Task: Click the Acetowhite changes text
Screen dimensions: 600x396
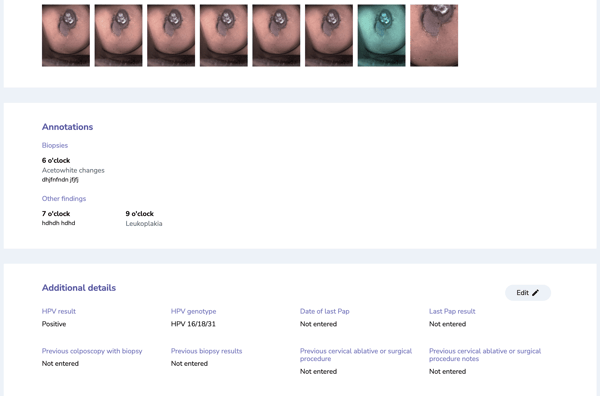Action: pyautogui.click(x=73, y=170)
